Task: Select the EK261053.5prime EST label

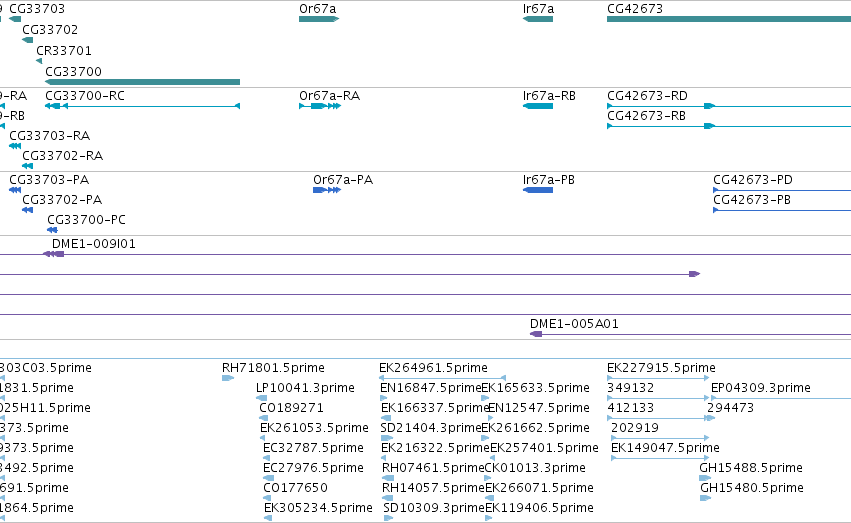Action: (x=314, y=428)
